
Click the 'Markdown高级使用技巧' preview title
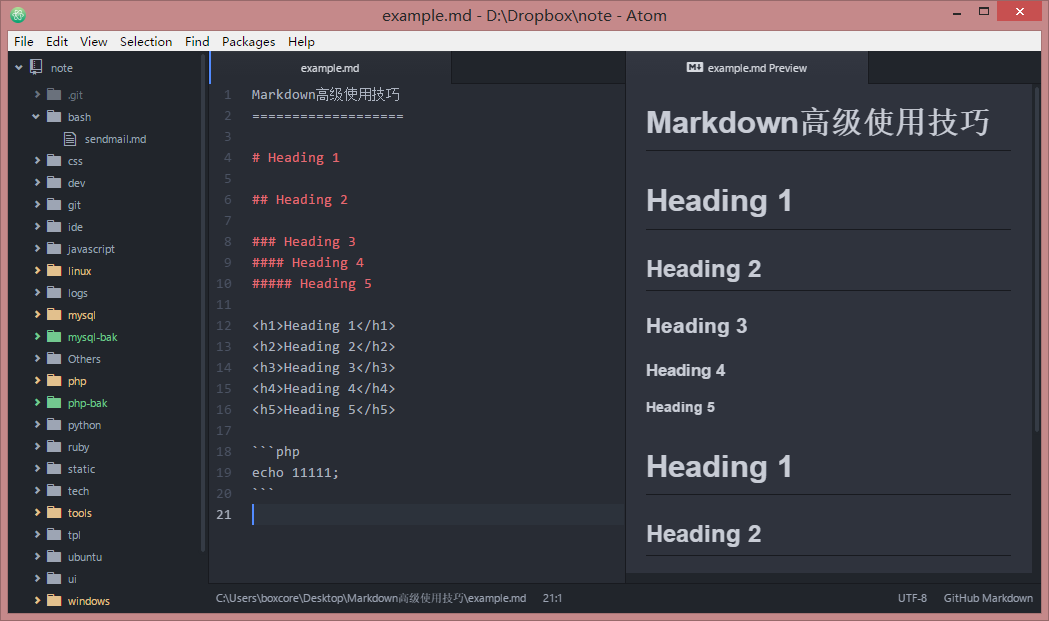818,122
